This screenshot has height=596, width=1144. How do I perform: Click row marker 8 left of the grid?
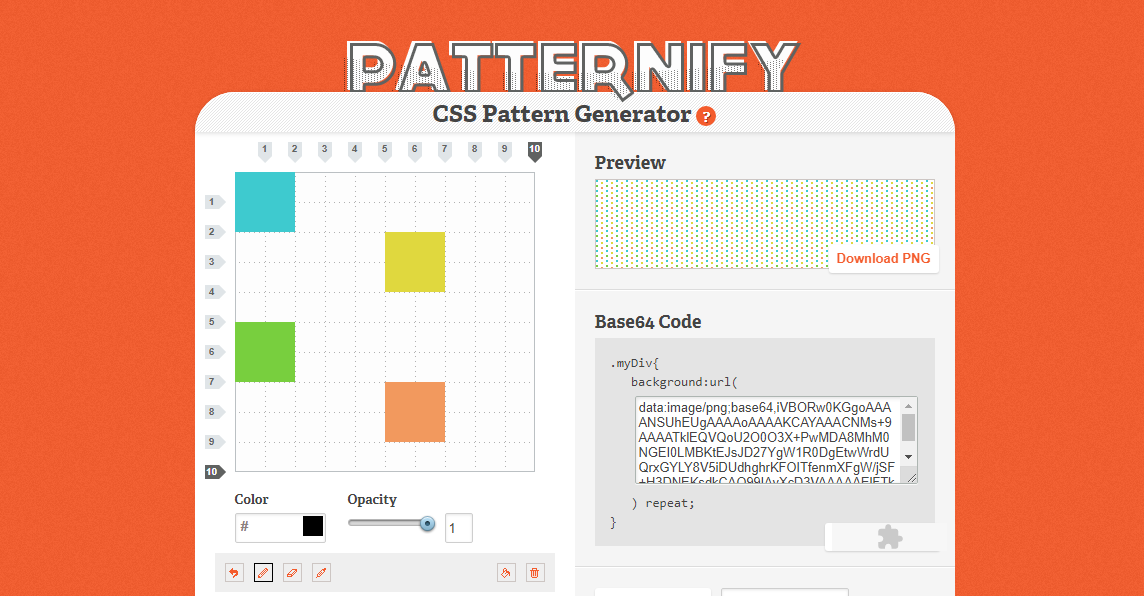click(x=214, y=411)
